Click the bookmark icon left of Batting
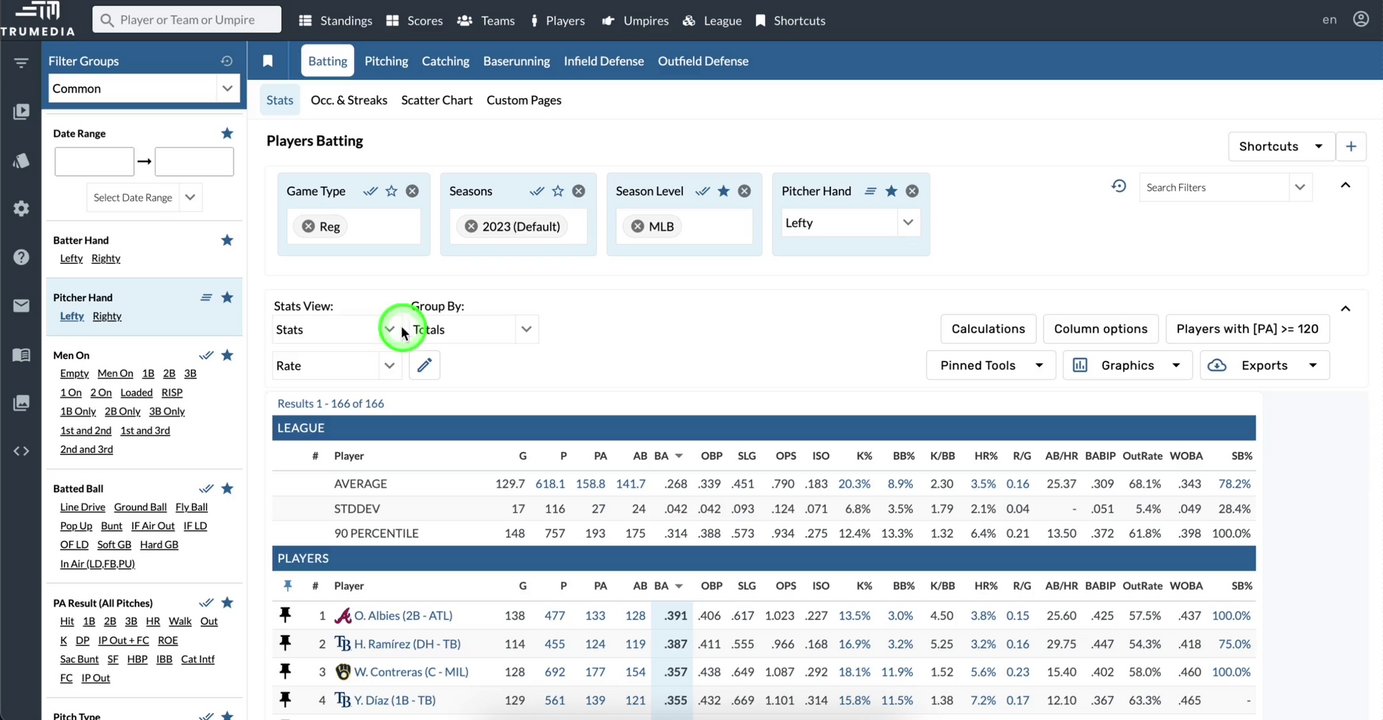The width and height of the screenshot is (1383, 720). coord(268,61)
